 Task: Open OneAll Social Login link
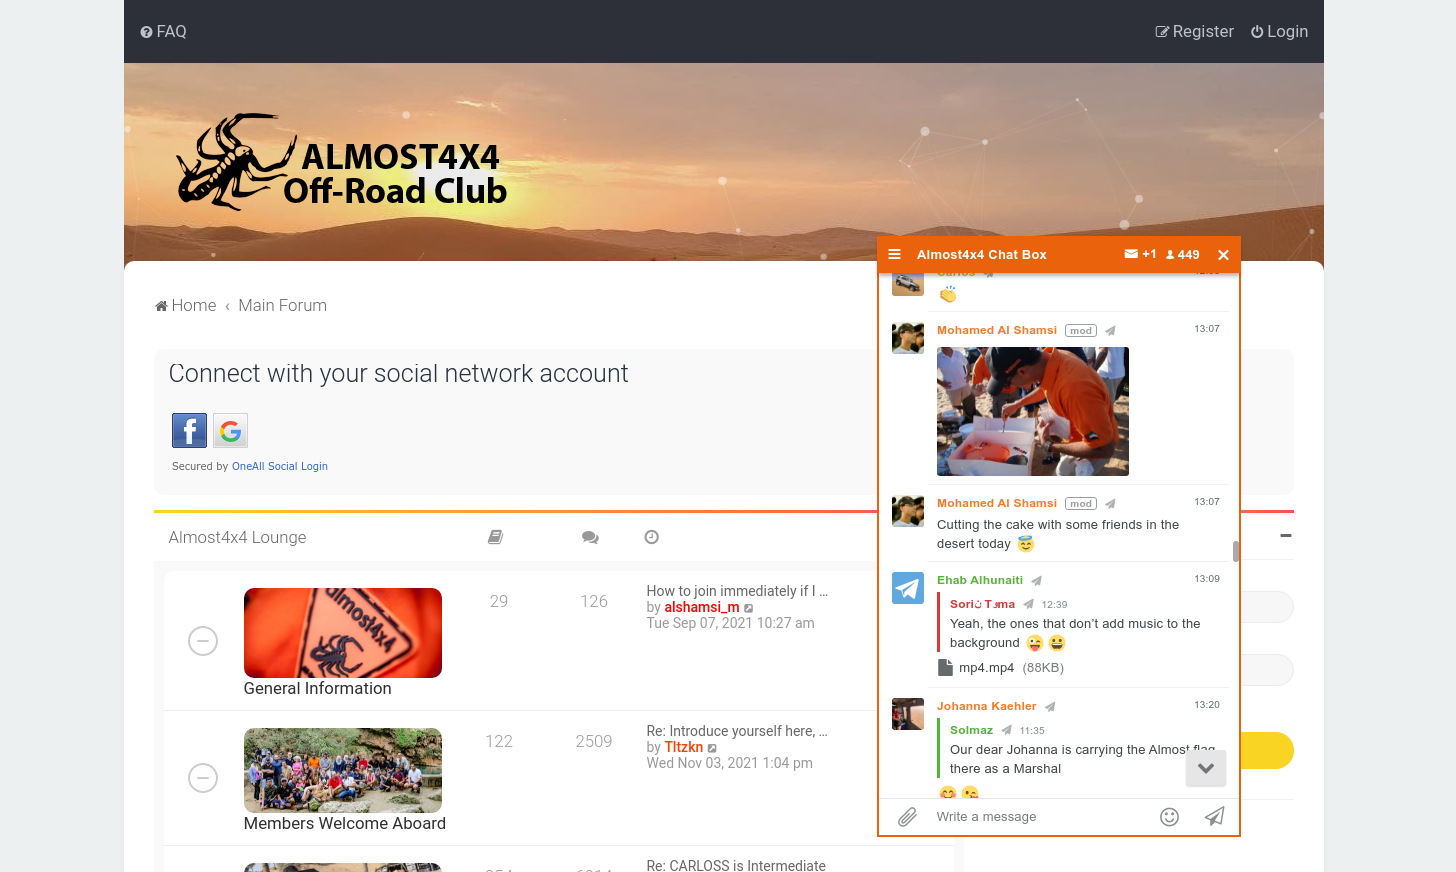280,466
